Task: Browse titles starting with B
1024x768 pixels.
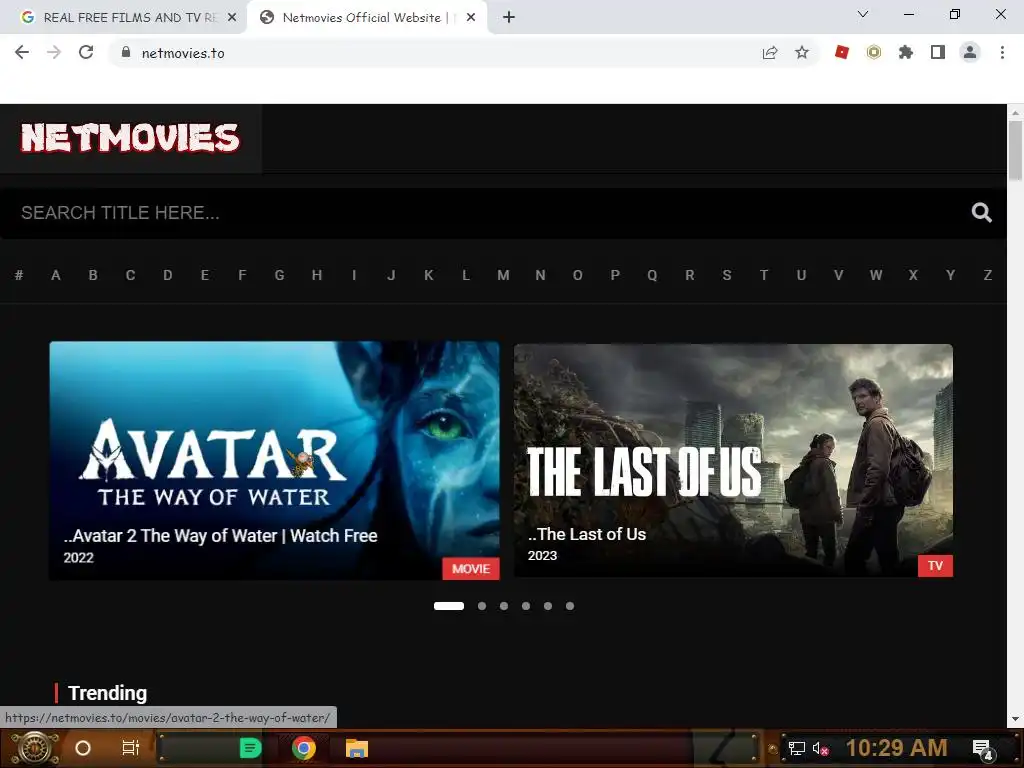Action: pyautogui.click(x=93, y=275)
